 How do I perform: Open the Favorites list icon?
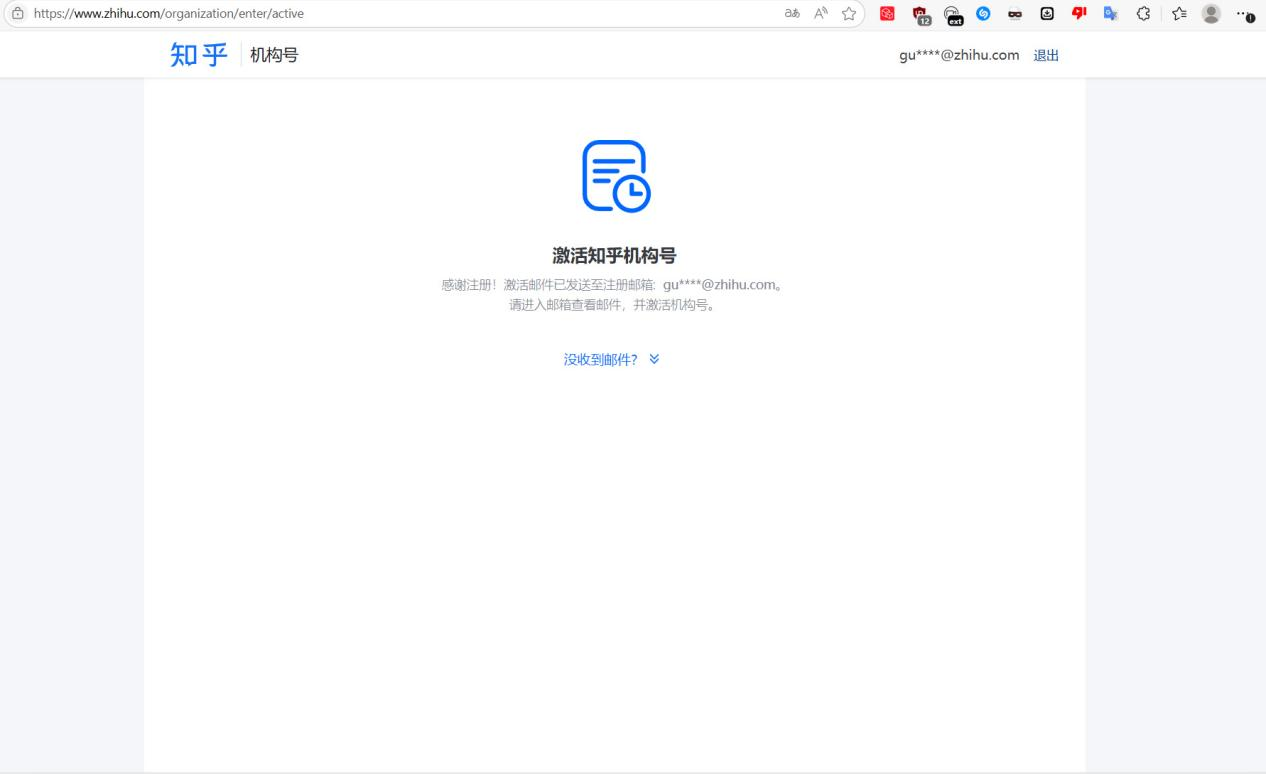(1179, 14)
